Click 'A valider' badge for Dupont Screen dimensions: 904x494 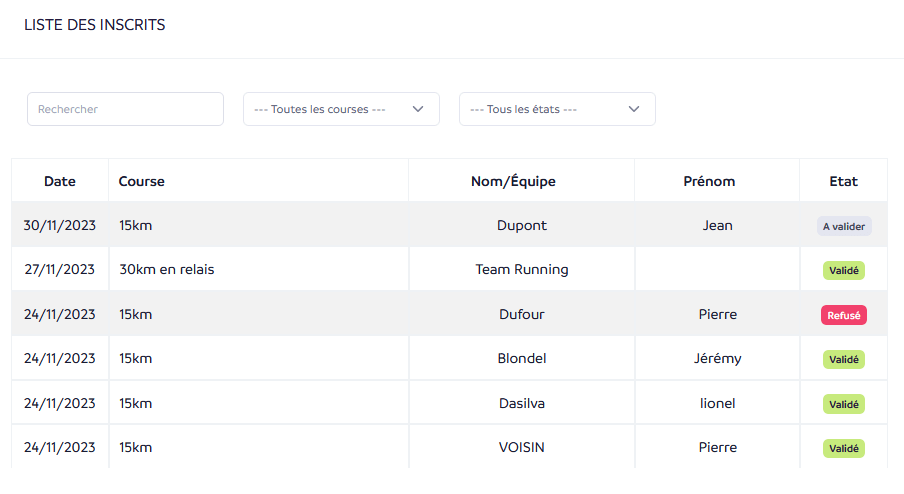point(844,226)
